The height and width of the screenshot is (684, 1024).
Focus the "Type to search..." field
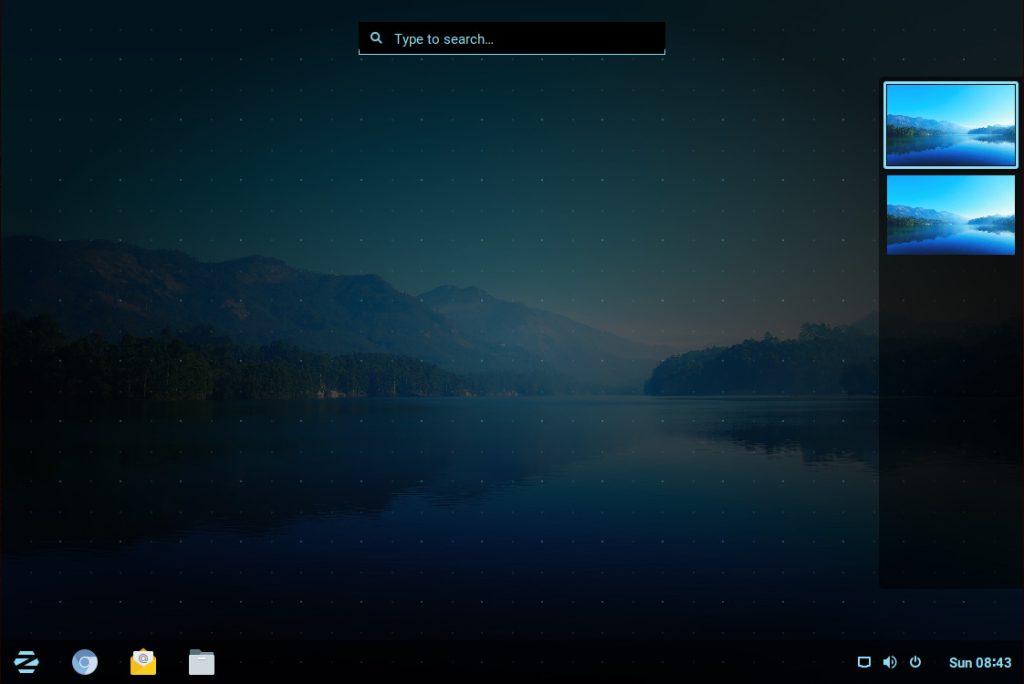coord(520,39)
